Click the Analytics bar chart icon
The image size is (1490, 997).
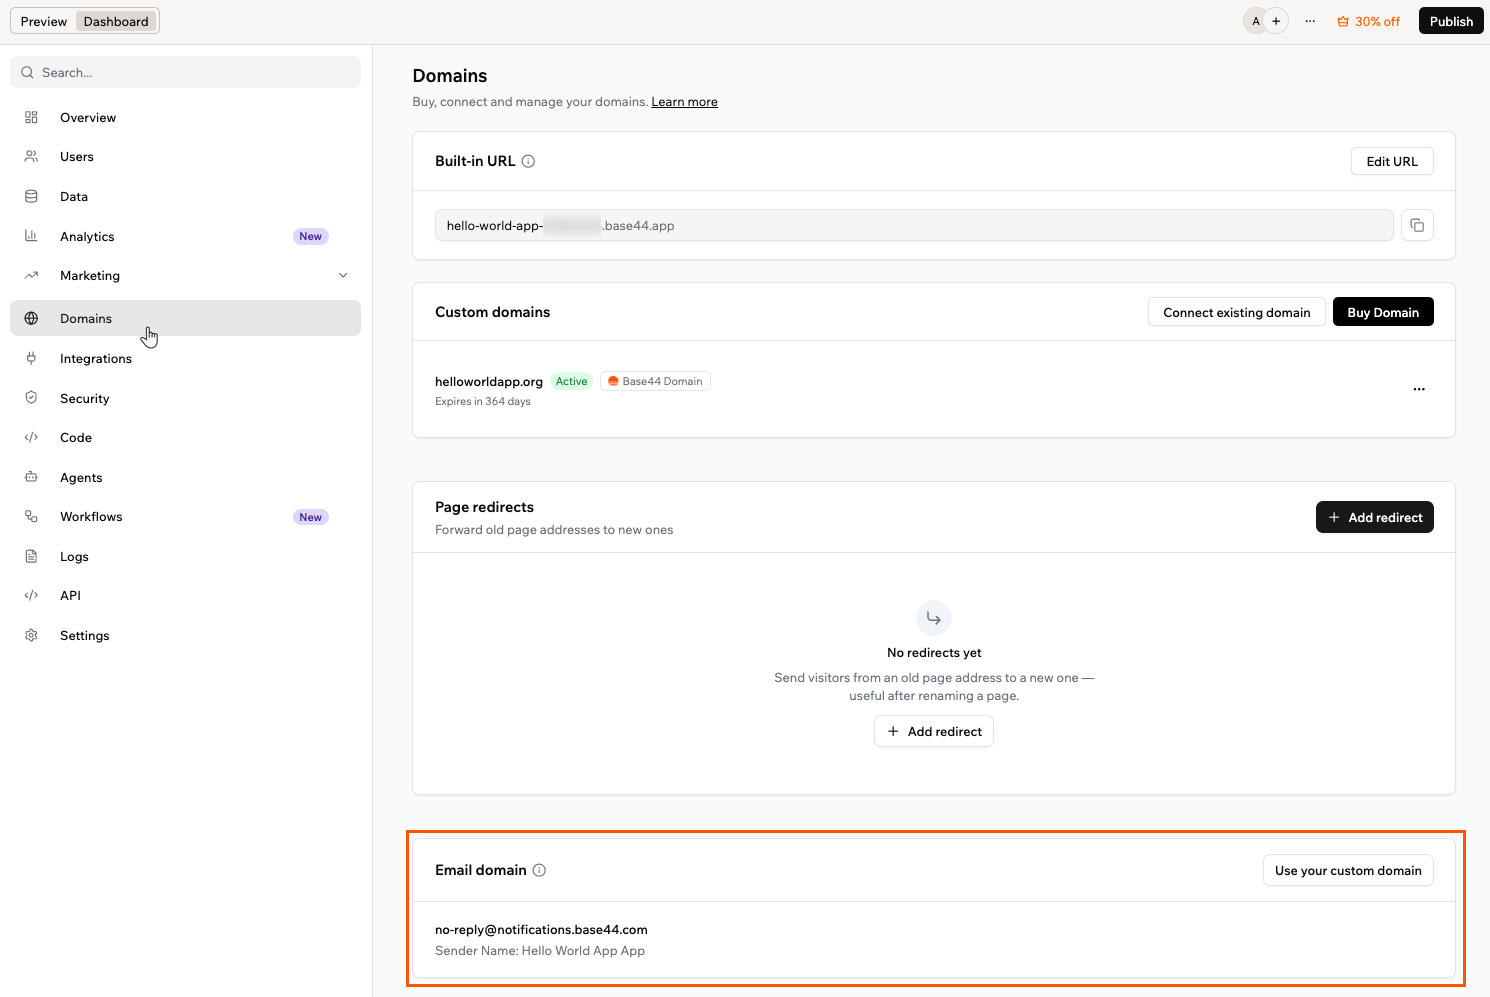point(31,236)
